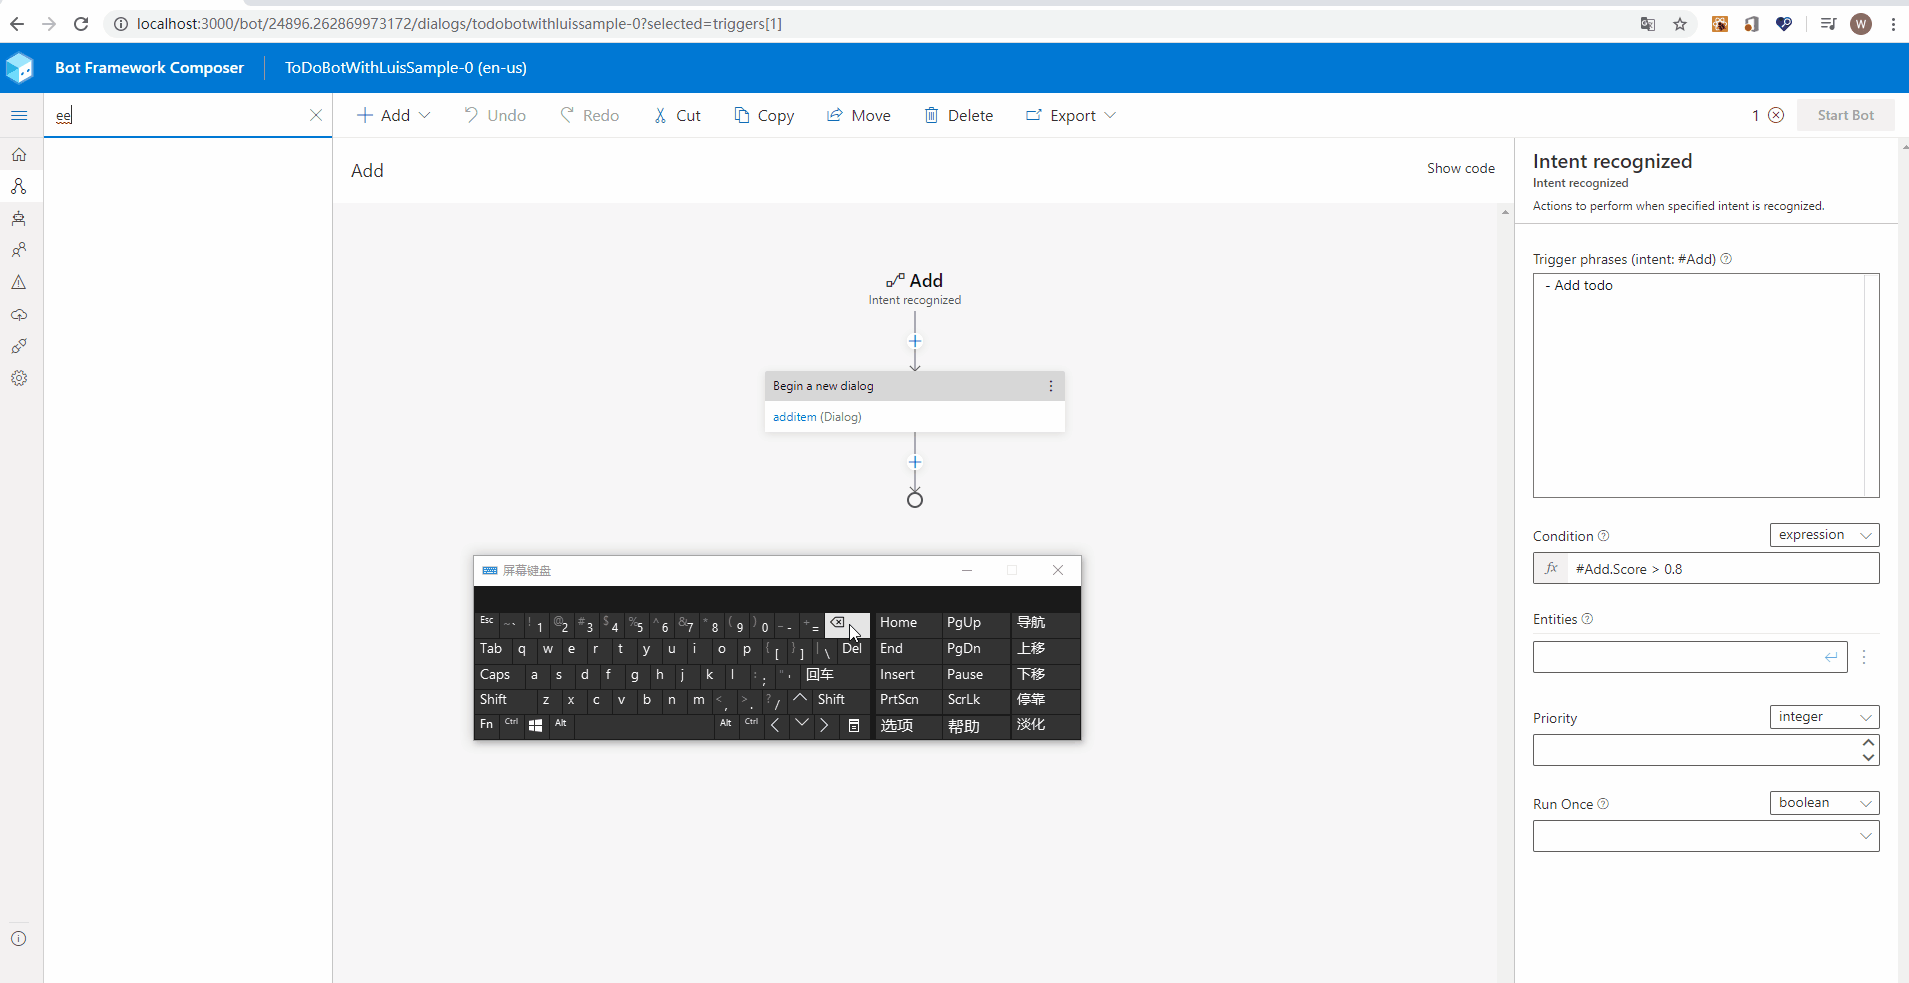Open Design flow in the sidebar
This screenshot has height=983, width=1909.
pos(19,187)
